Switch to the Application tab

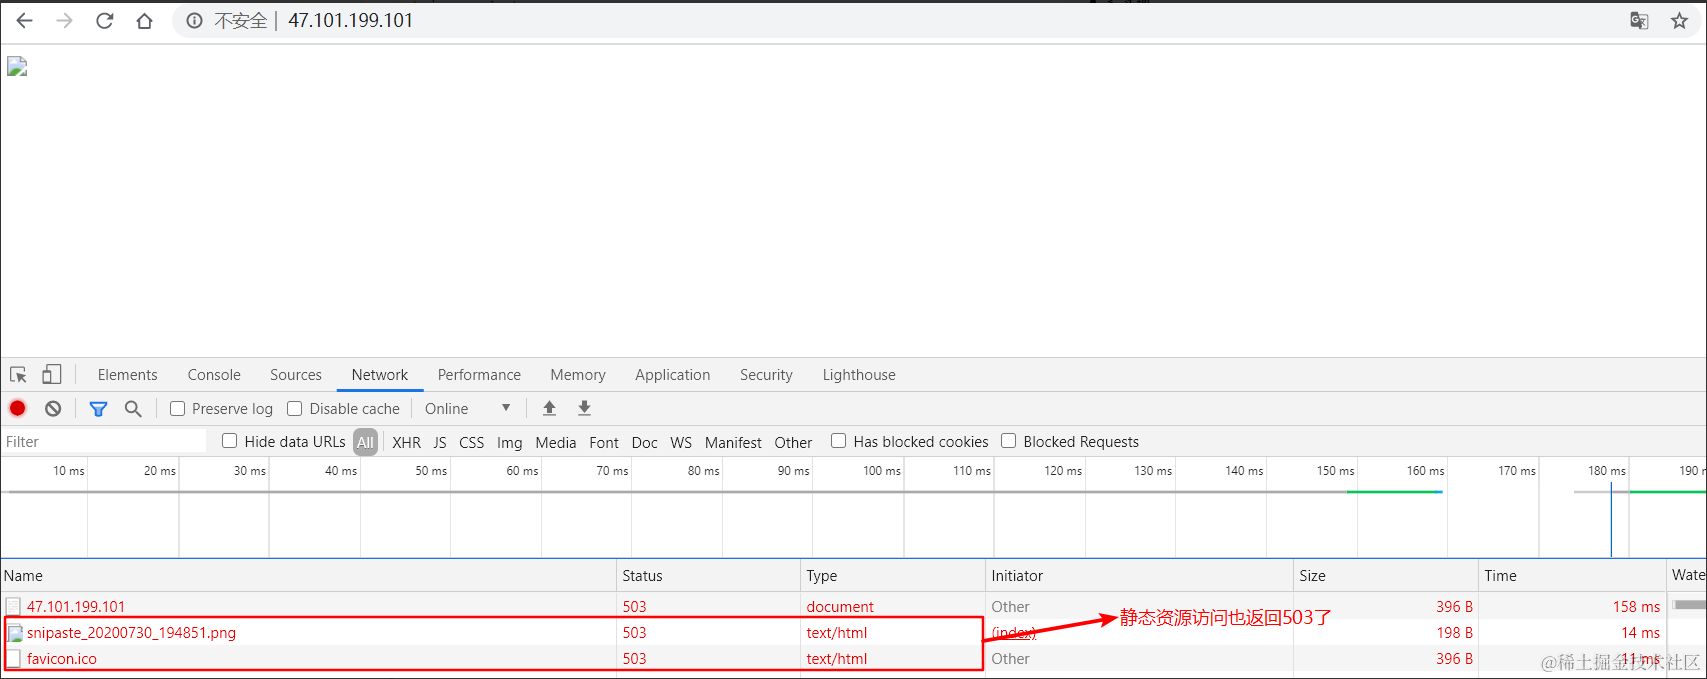672,375
